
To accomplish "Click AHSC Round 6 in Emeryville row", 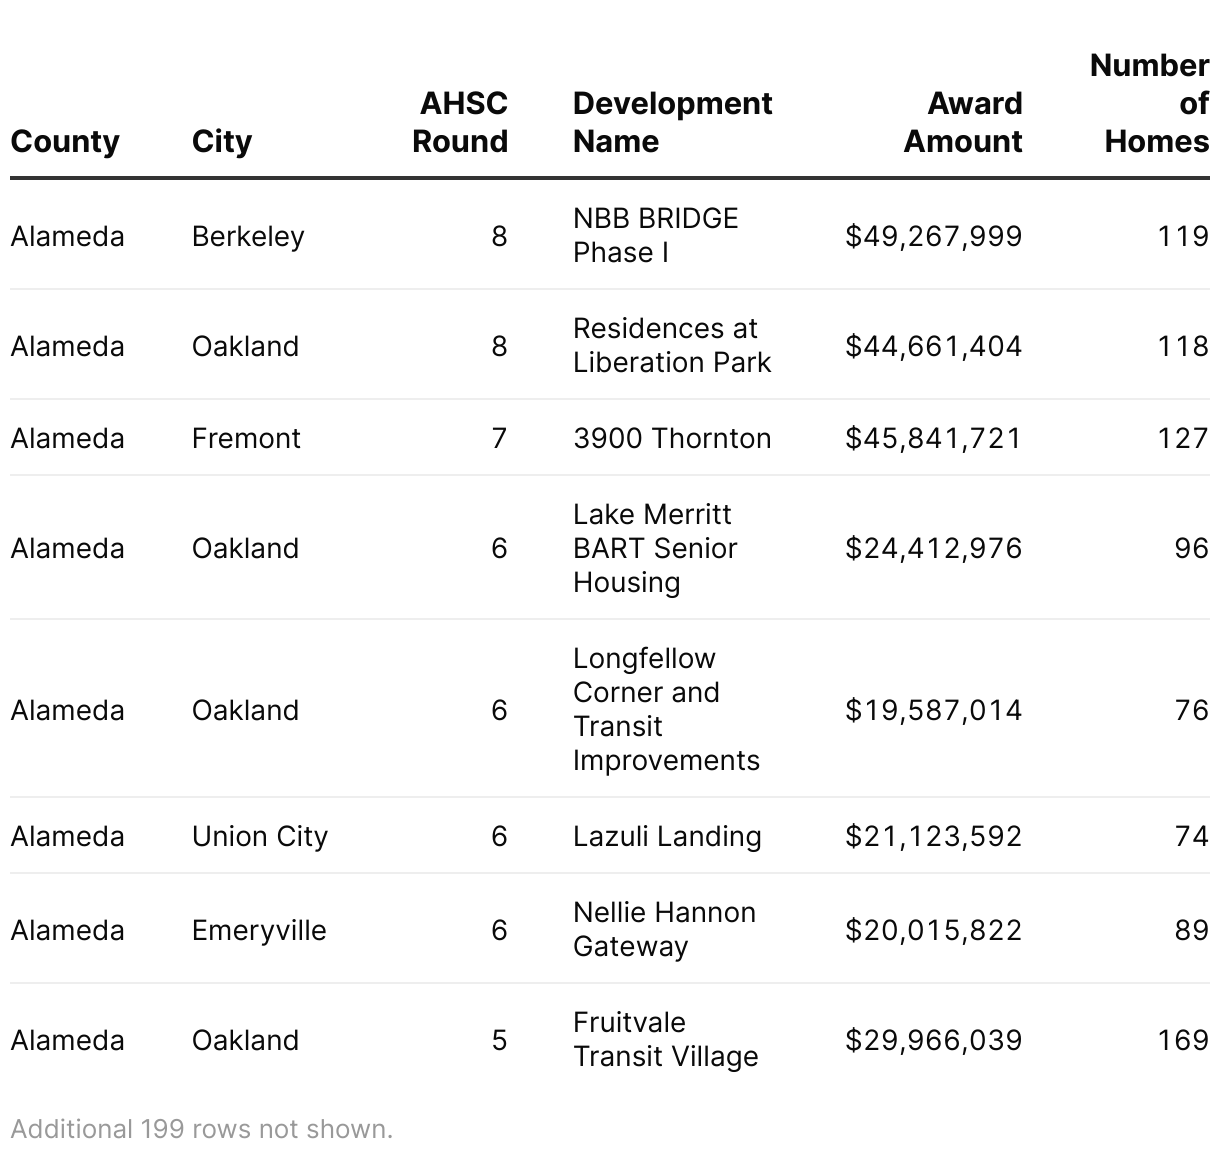I will click(x=499, y=930).
